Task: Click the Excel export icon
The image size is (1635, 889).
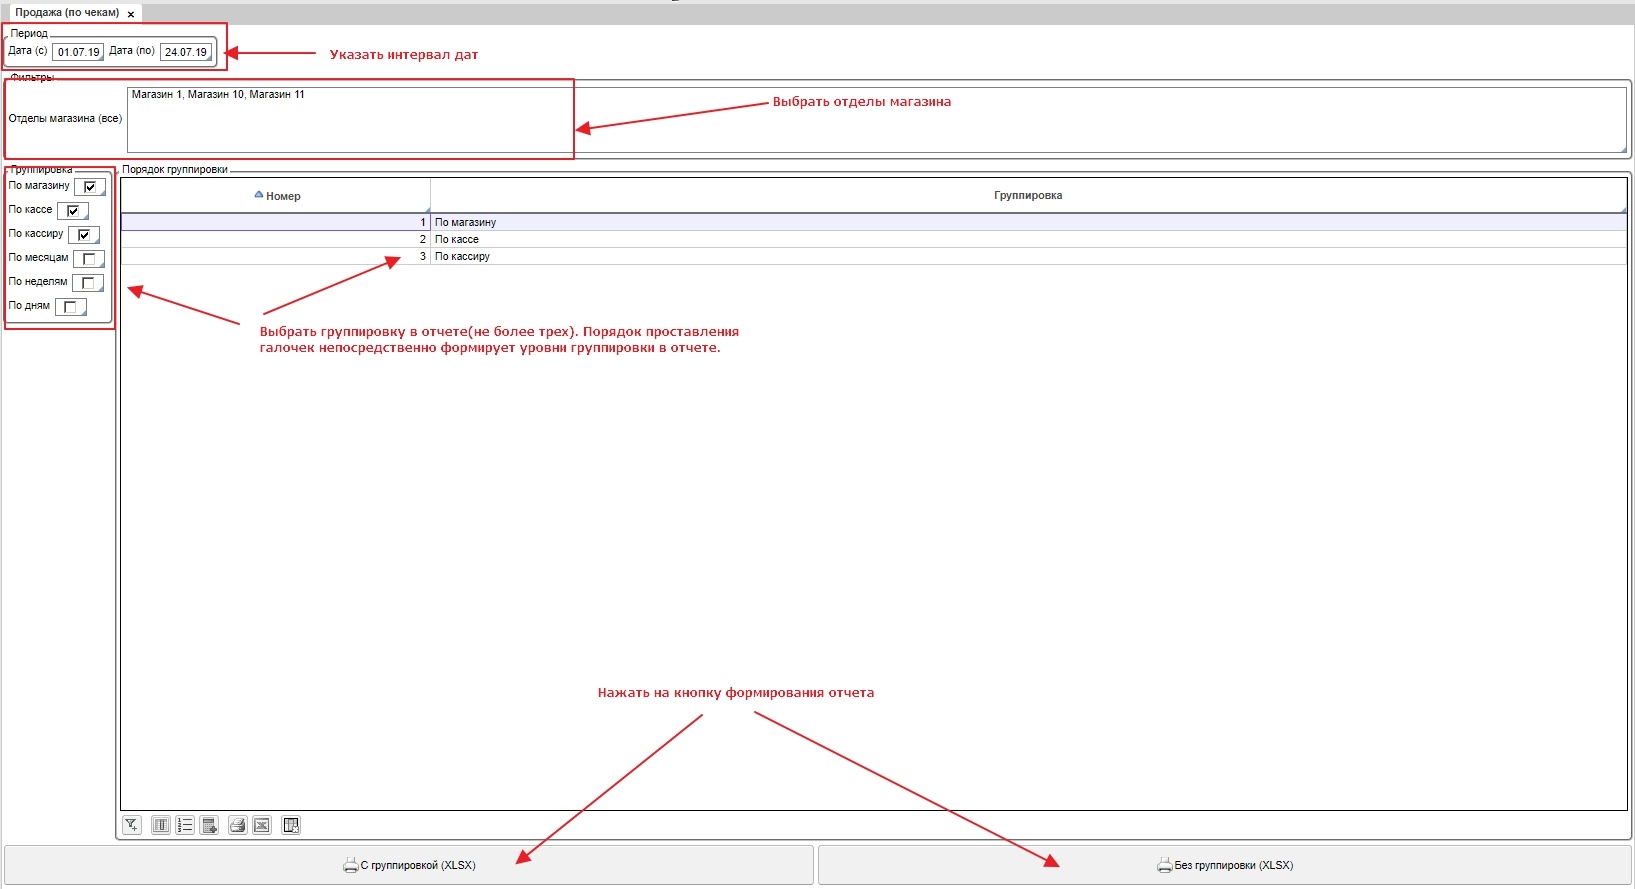Action: pos(262,825)
